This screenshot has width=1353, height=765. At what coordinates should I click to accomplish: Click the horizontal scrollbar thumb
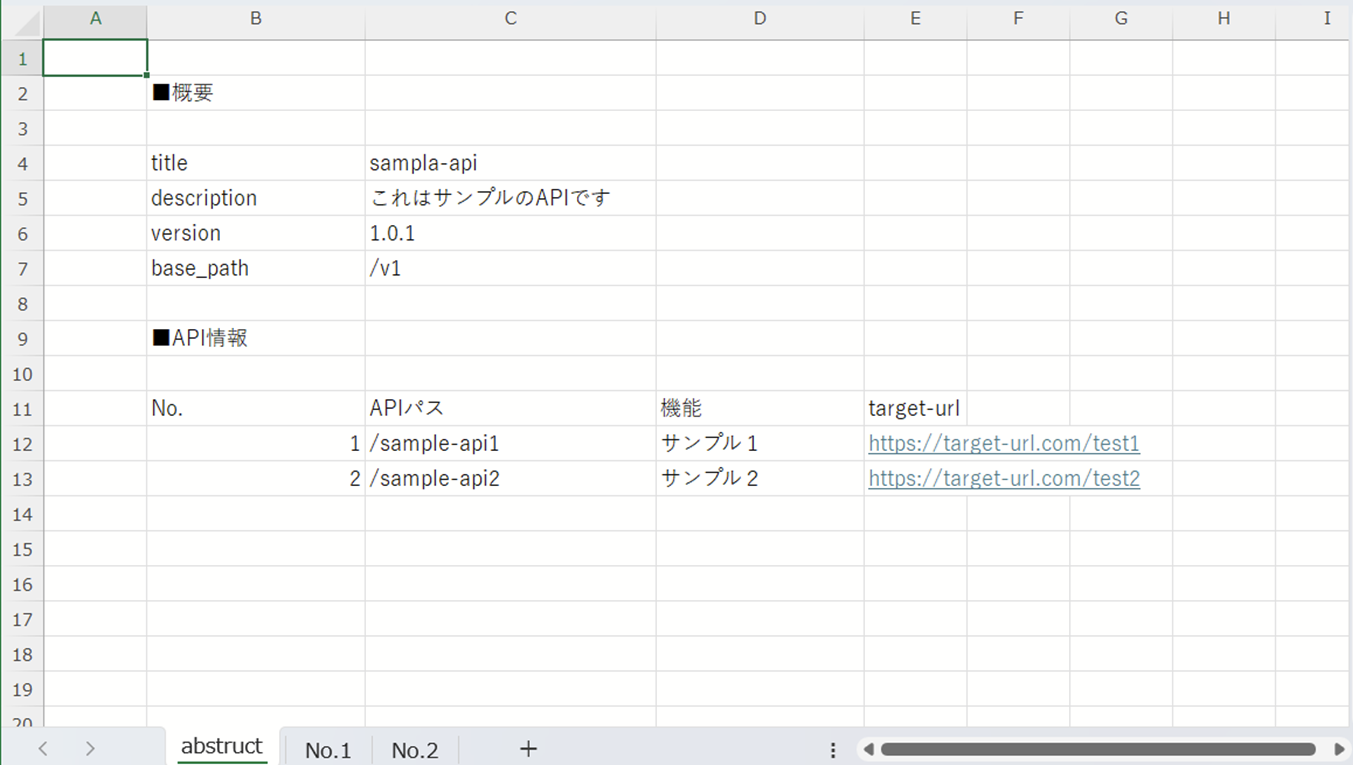coord(1098,749)
